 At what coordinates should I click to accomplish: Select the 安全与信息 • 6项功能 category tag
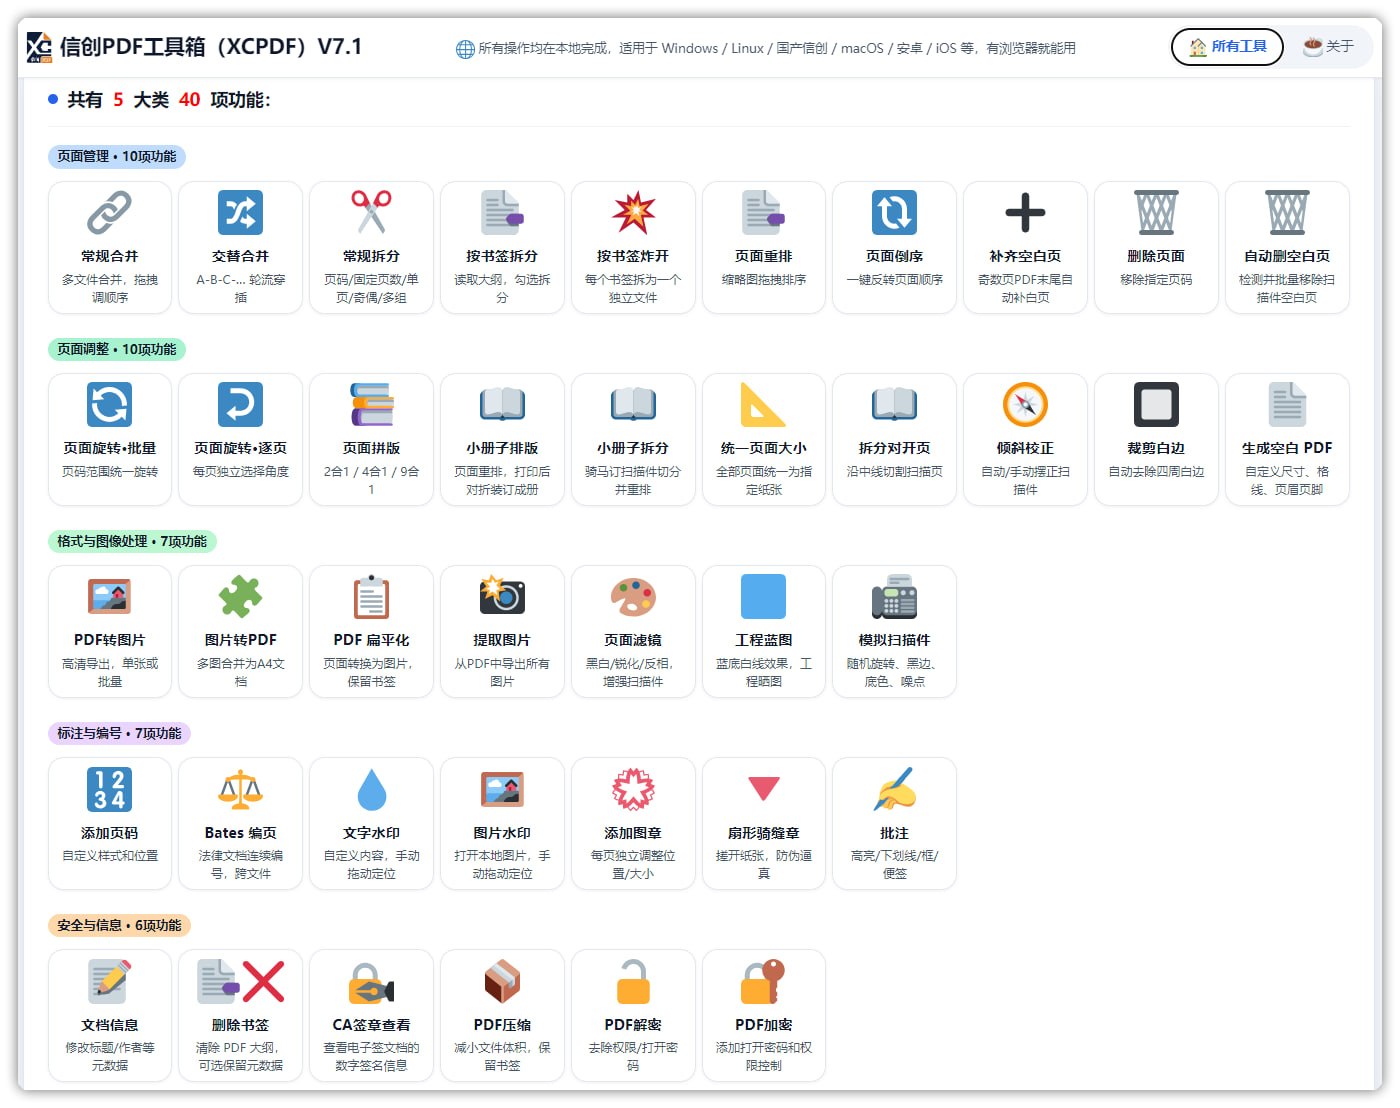click(x=119, y=925)
